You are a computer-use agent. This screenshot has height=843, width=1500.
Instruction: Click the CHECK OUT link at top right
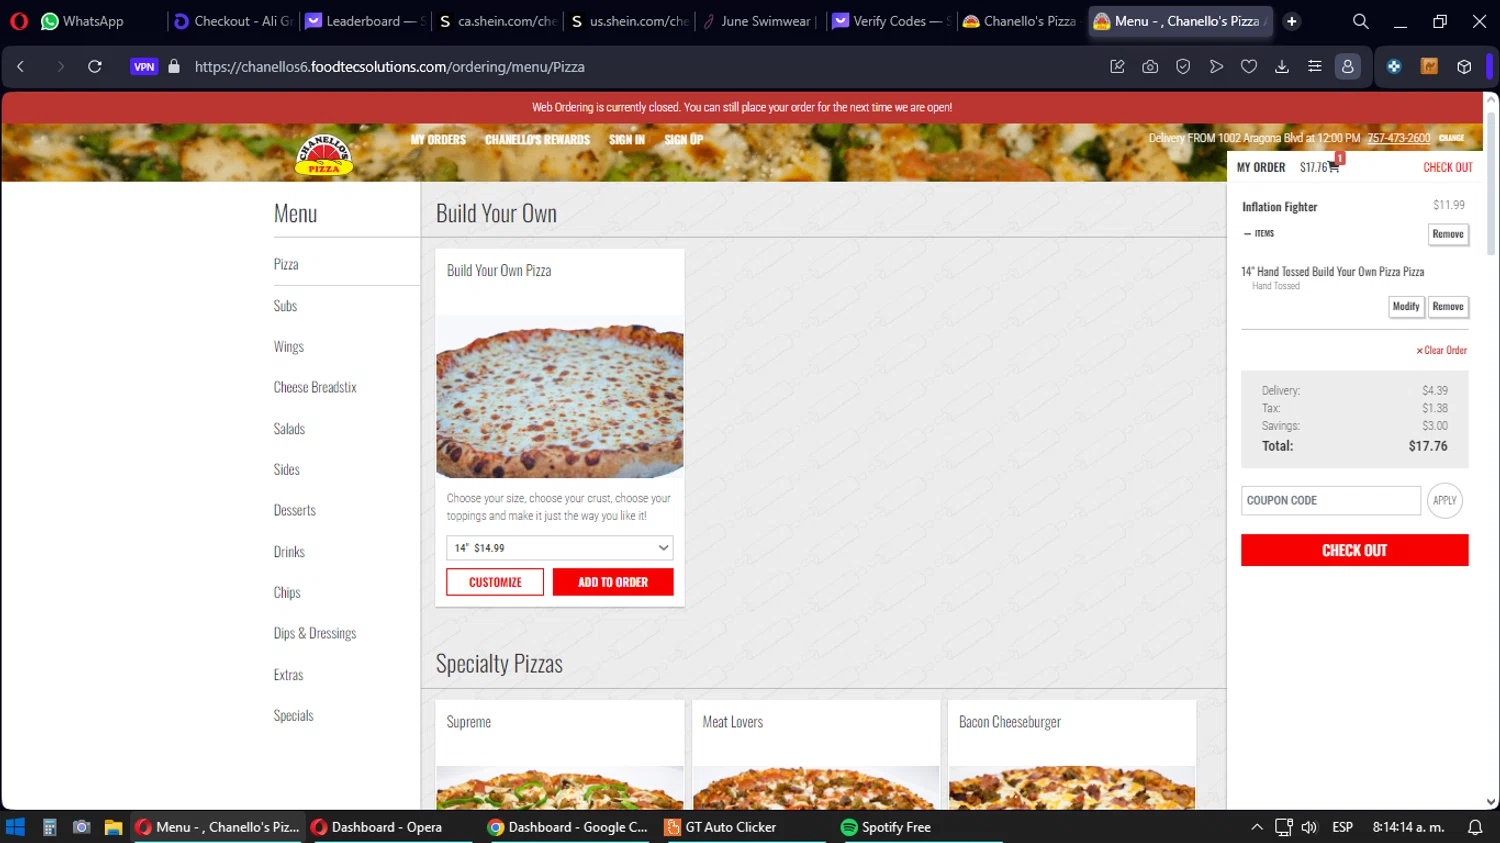1448,167
